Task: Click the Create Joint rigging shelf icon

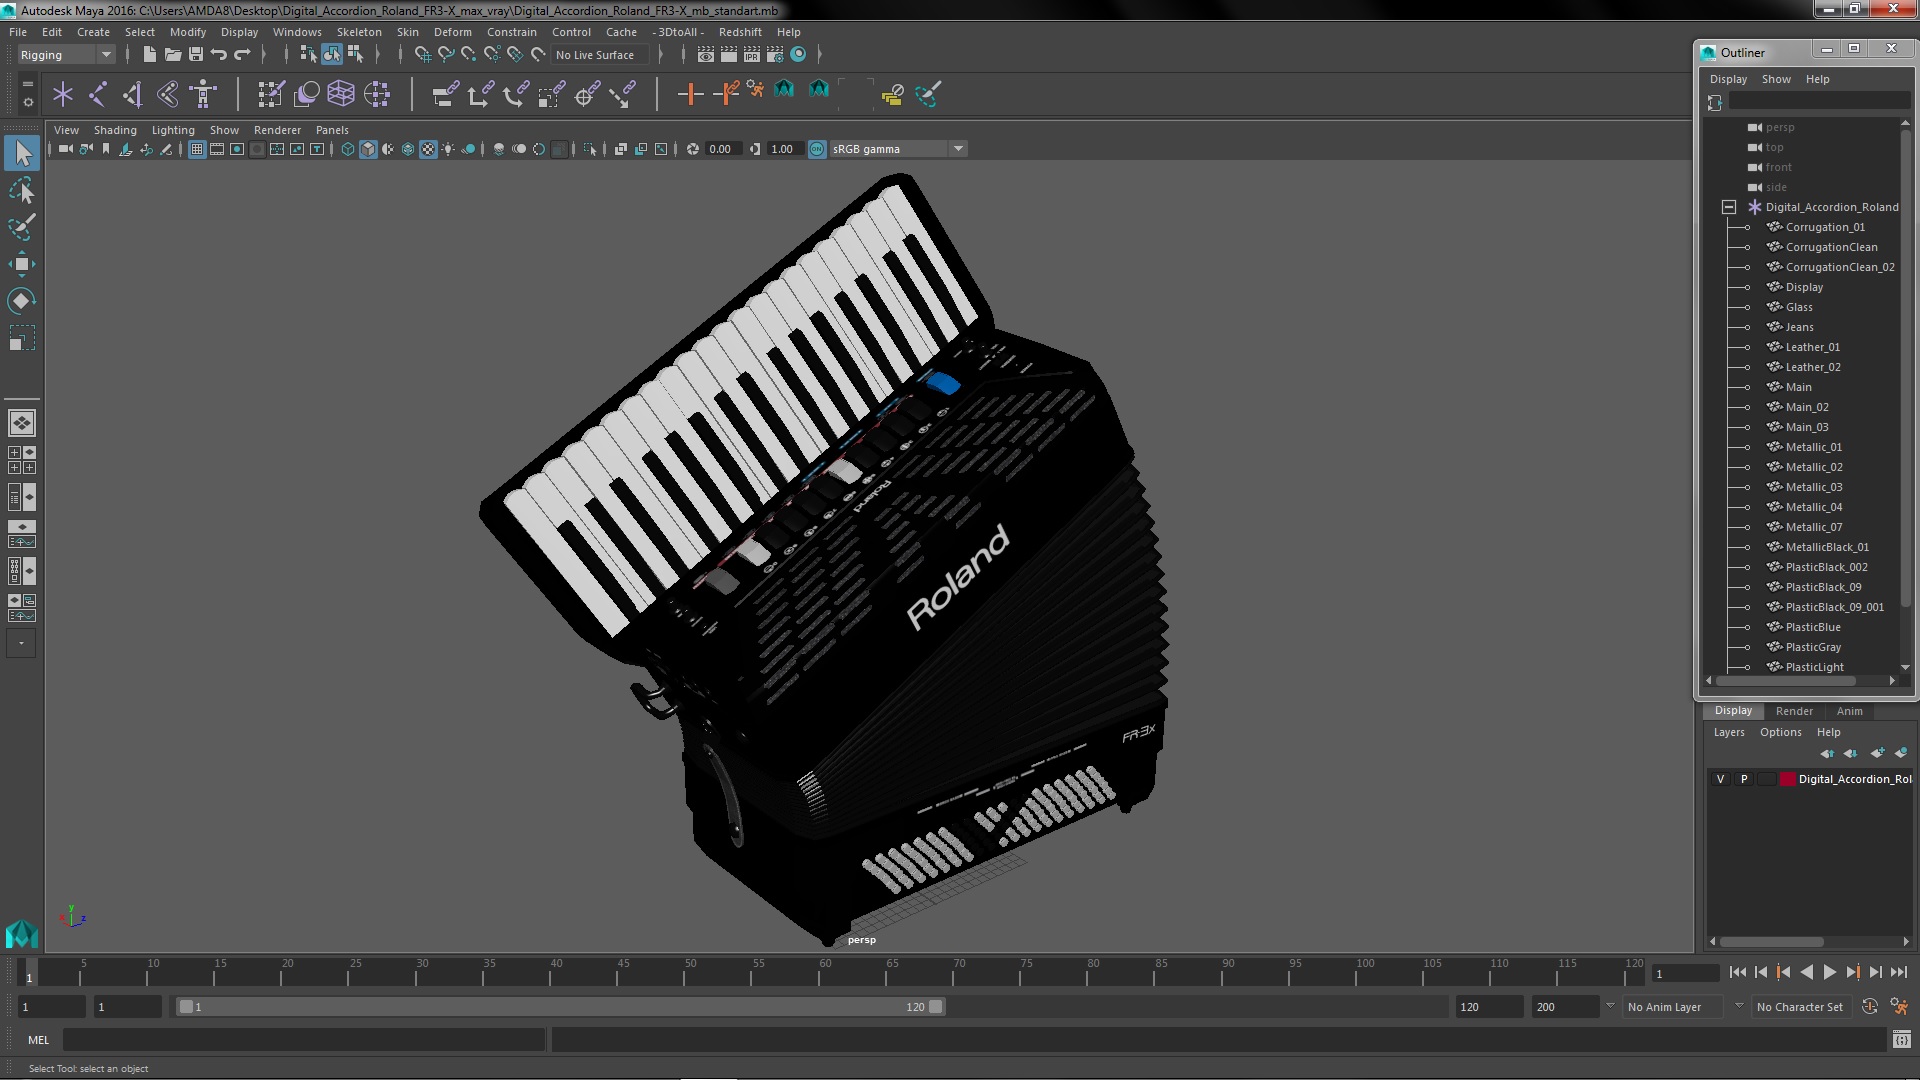Action: click(98, 95)
